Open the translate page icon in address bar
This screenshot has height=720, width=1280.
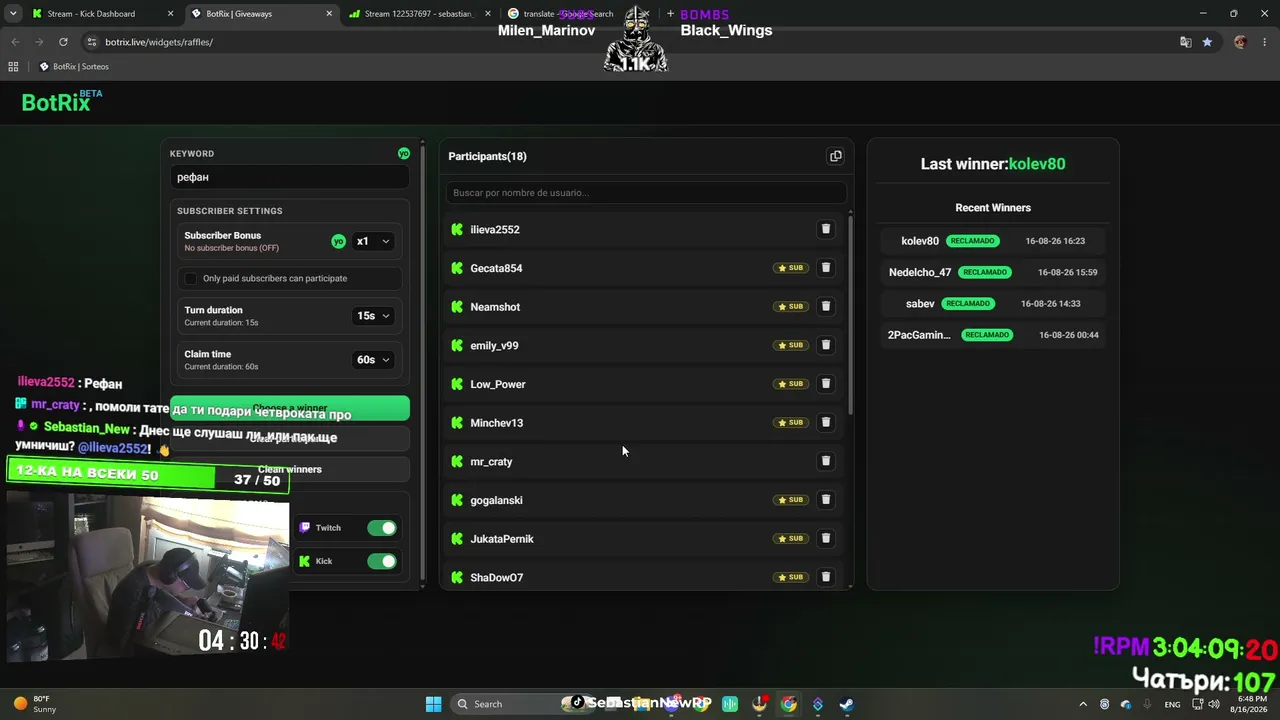tap(1185, 42)
